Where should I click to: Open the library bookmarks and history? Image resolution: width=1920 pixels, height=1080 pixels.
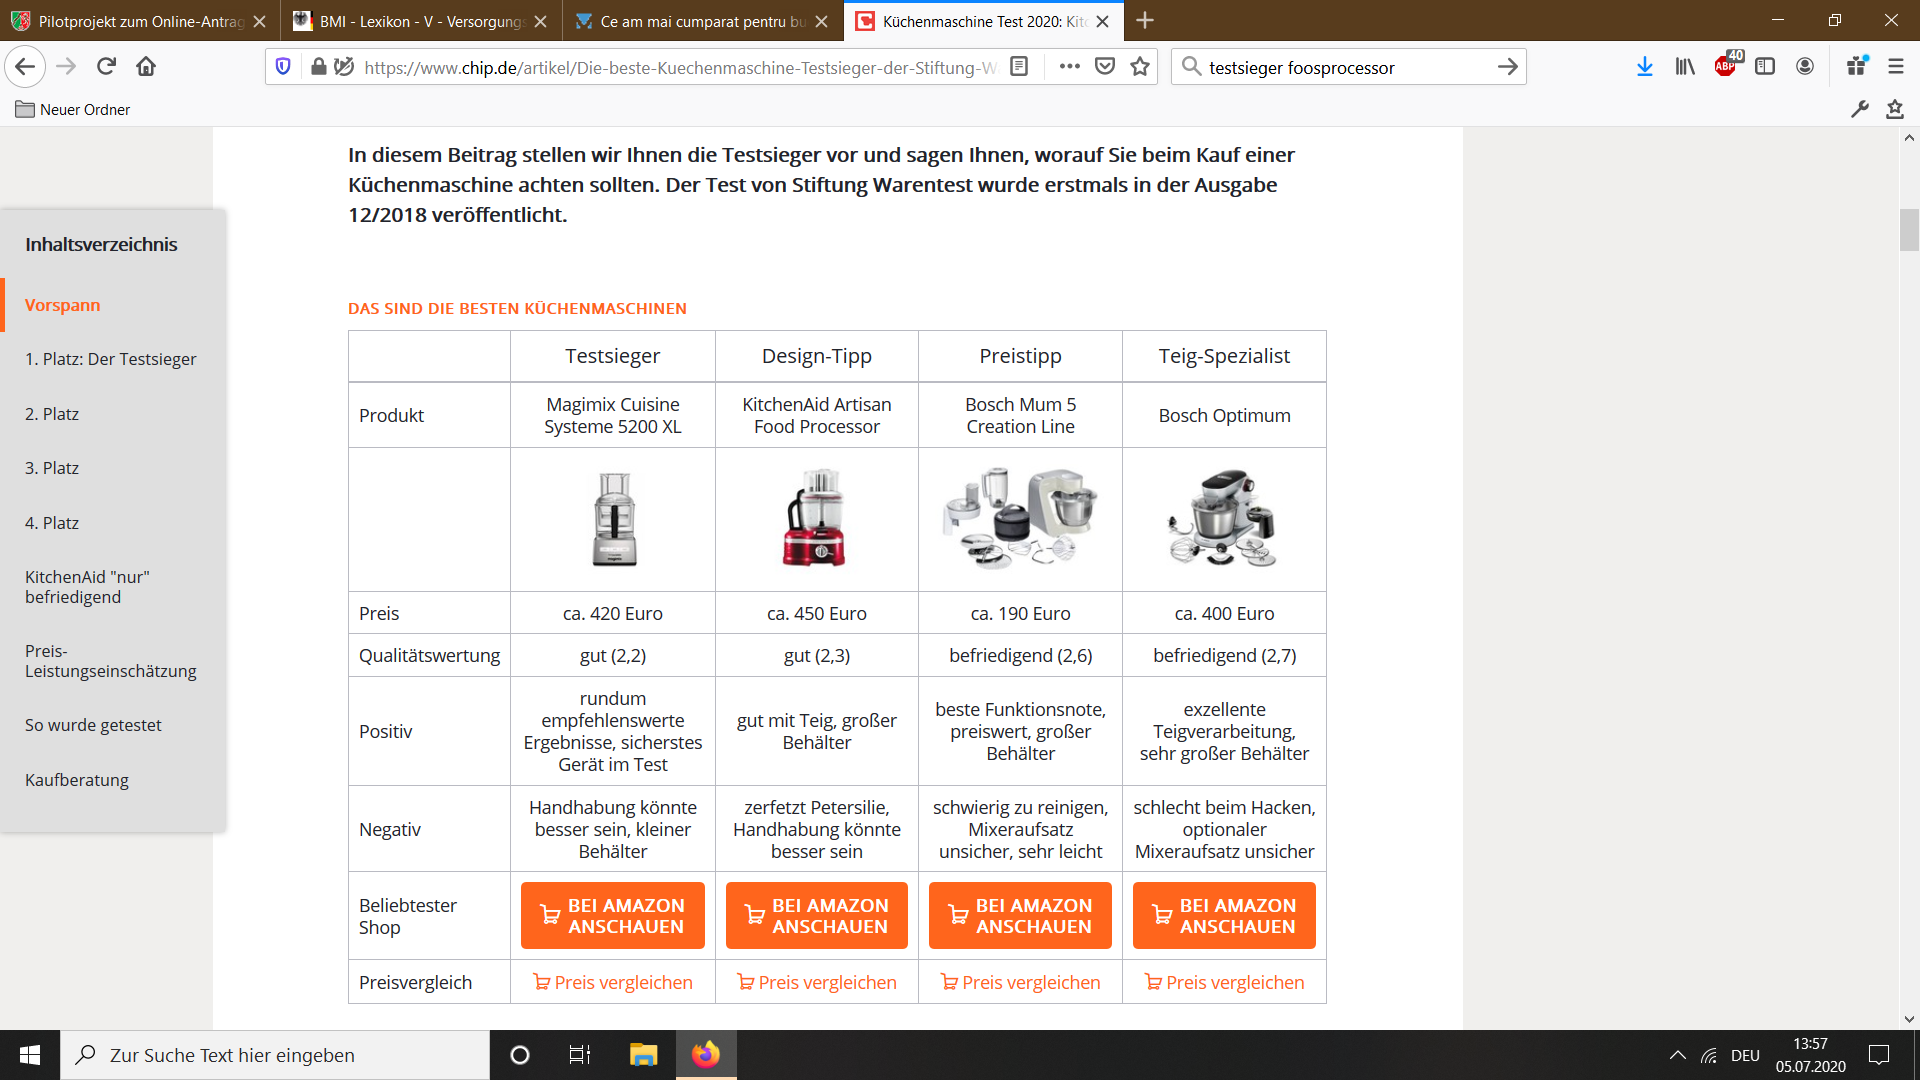click(x=1685, y=67)
